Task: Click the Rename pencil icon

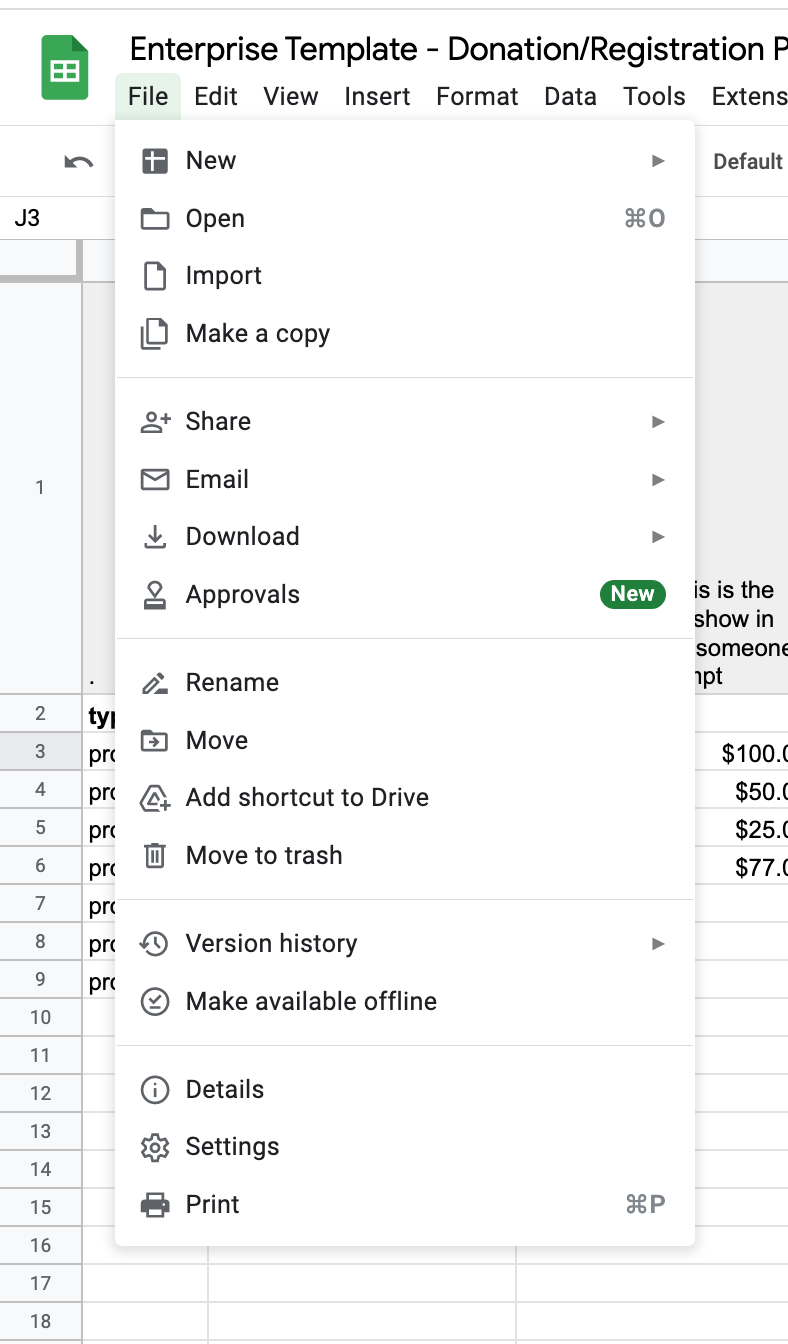Action: pos(155,683)
